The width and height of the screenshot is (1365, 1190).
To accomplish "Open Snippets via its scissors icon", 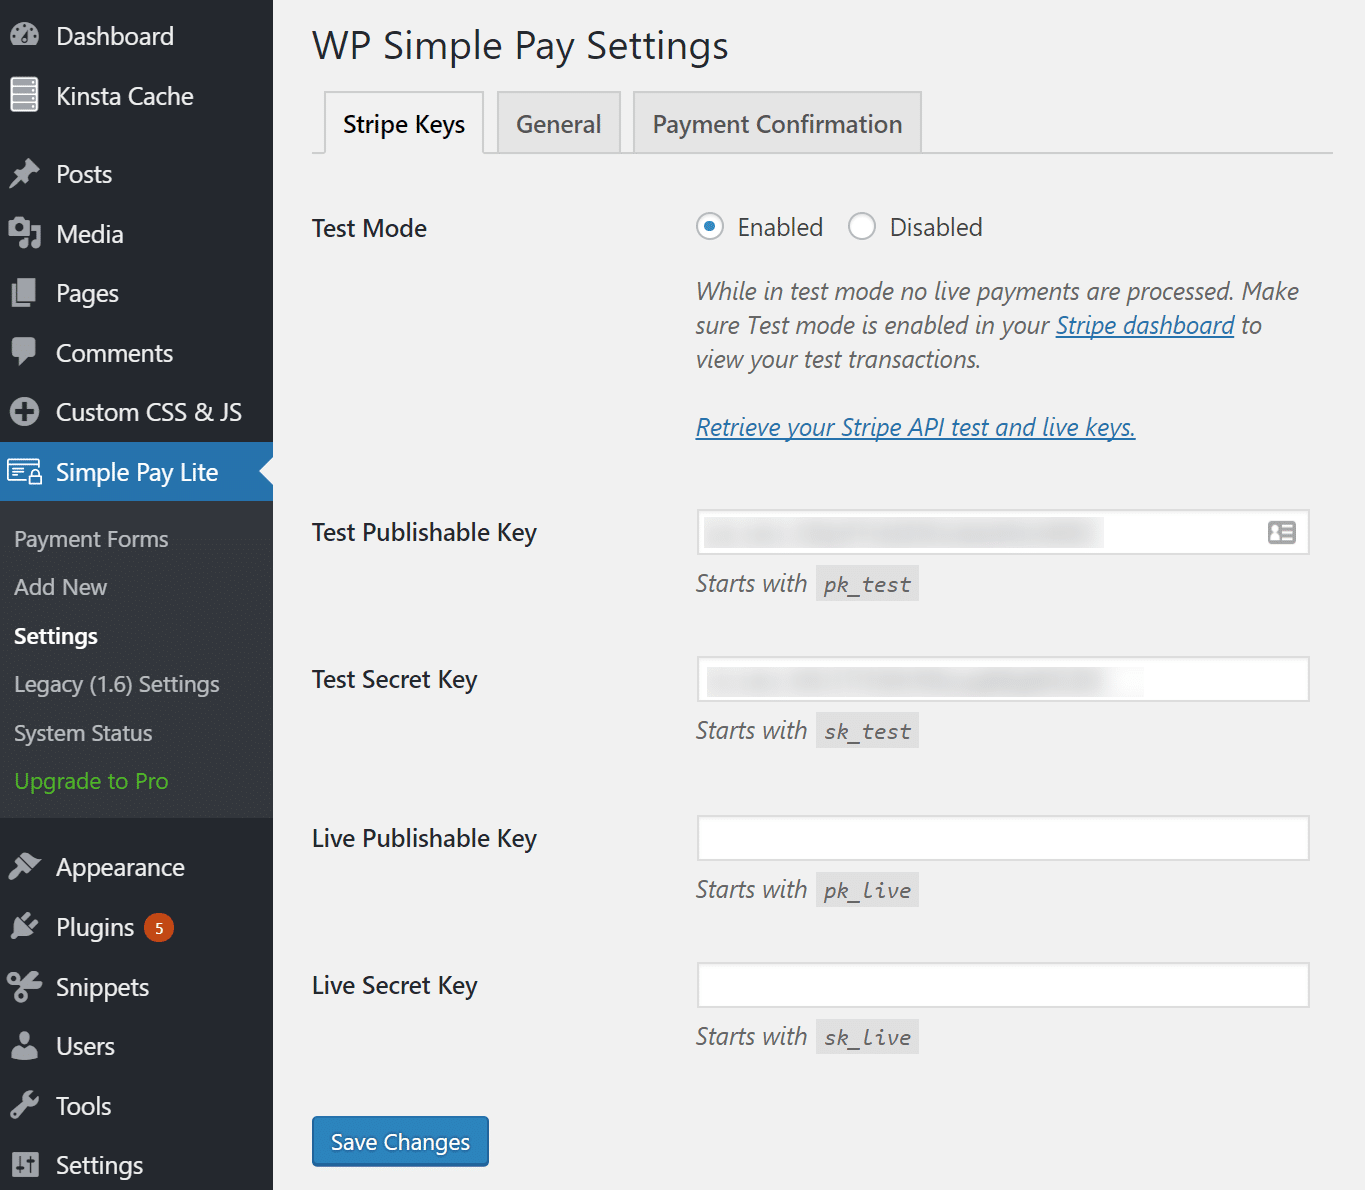I will click(x=26, y=986).
